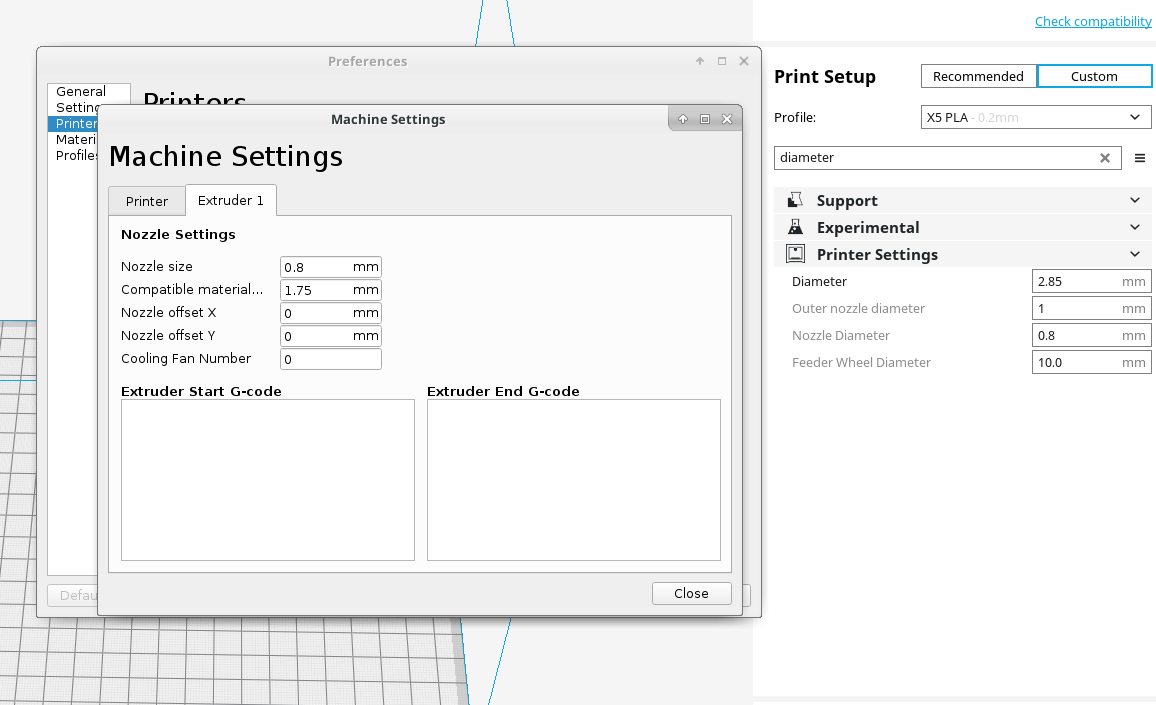Image resolution: width=1156 pixels, height=705 pixels.
Task: Select Settings in Preferences list
Action: point(77,107)
